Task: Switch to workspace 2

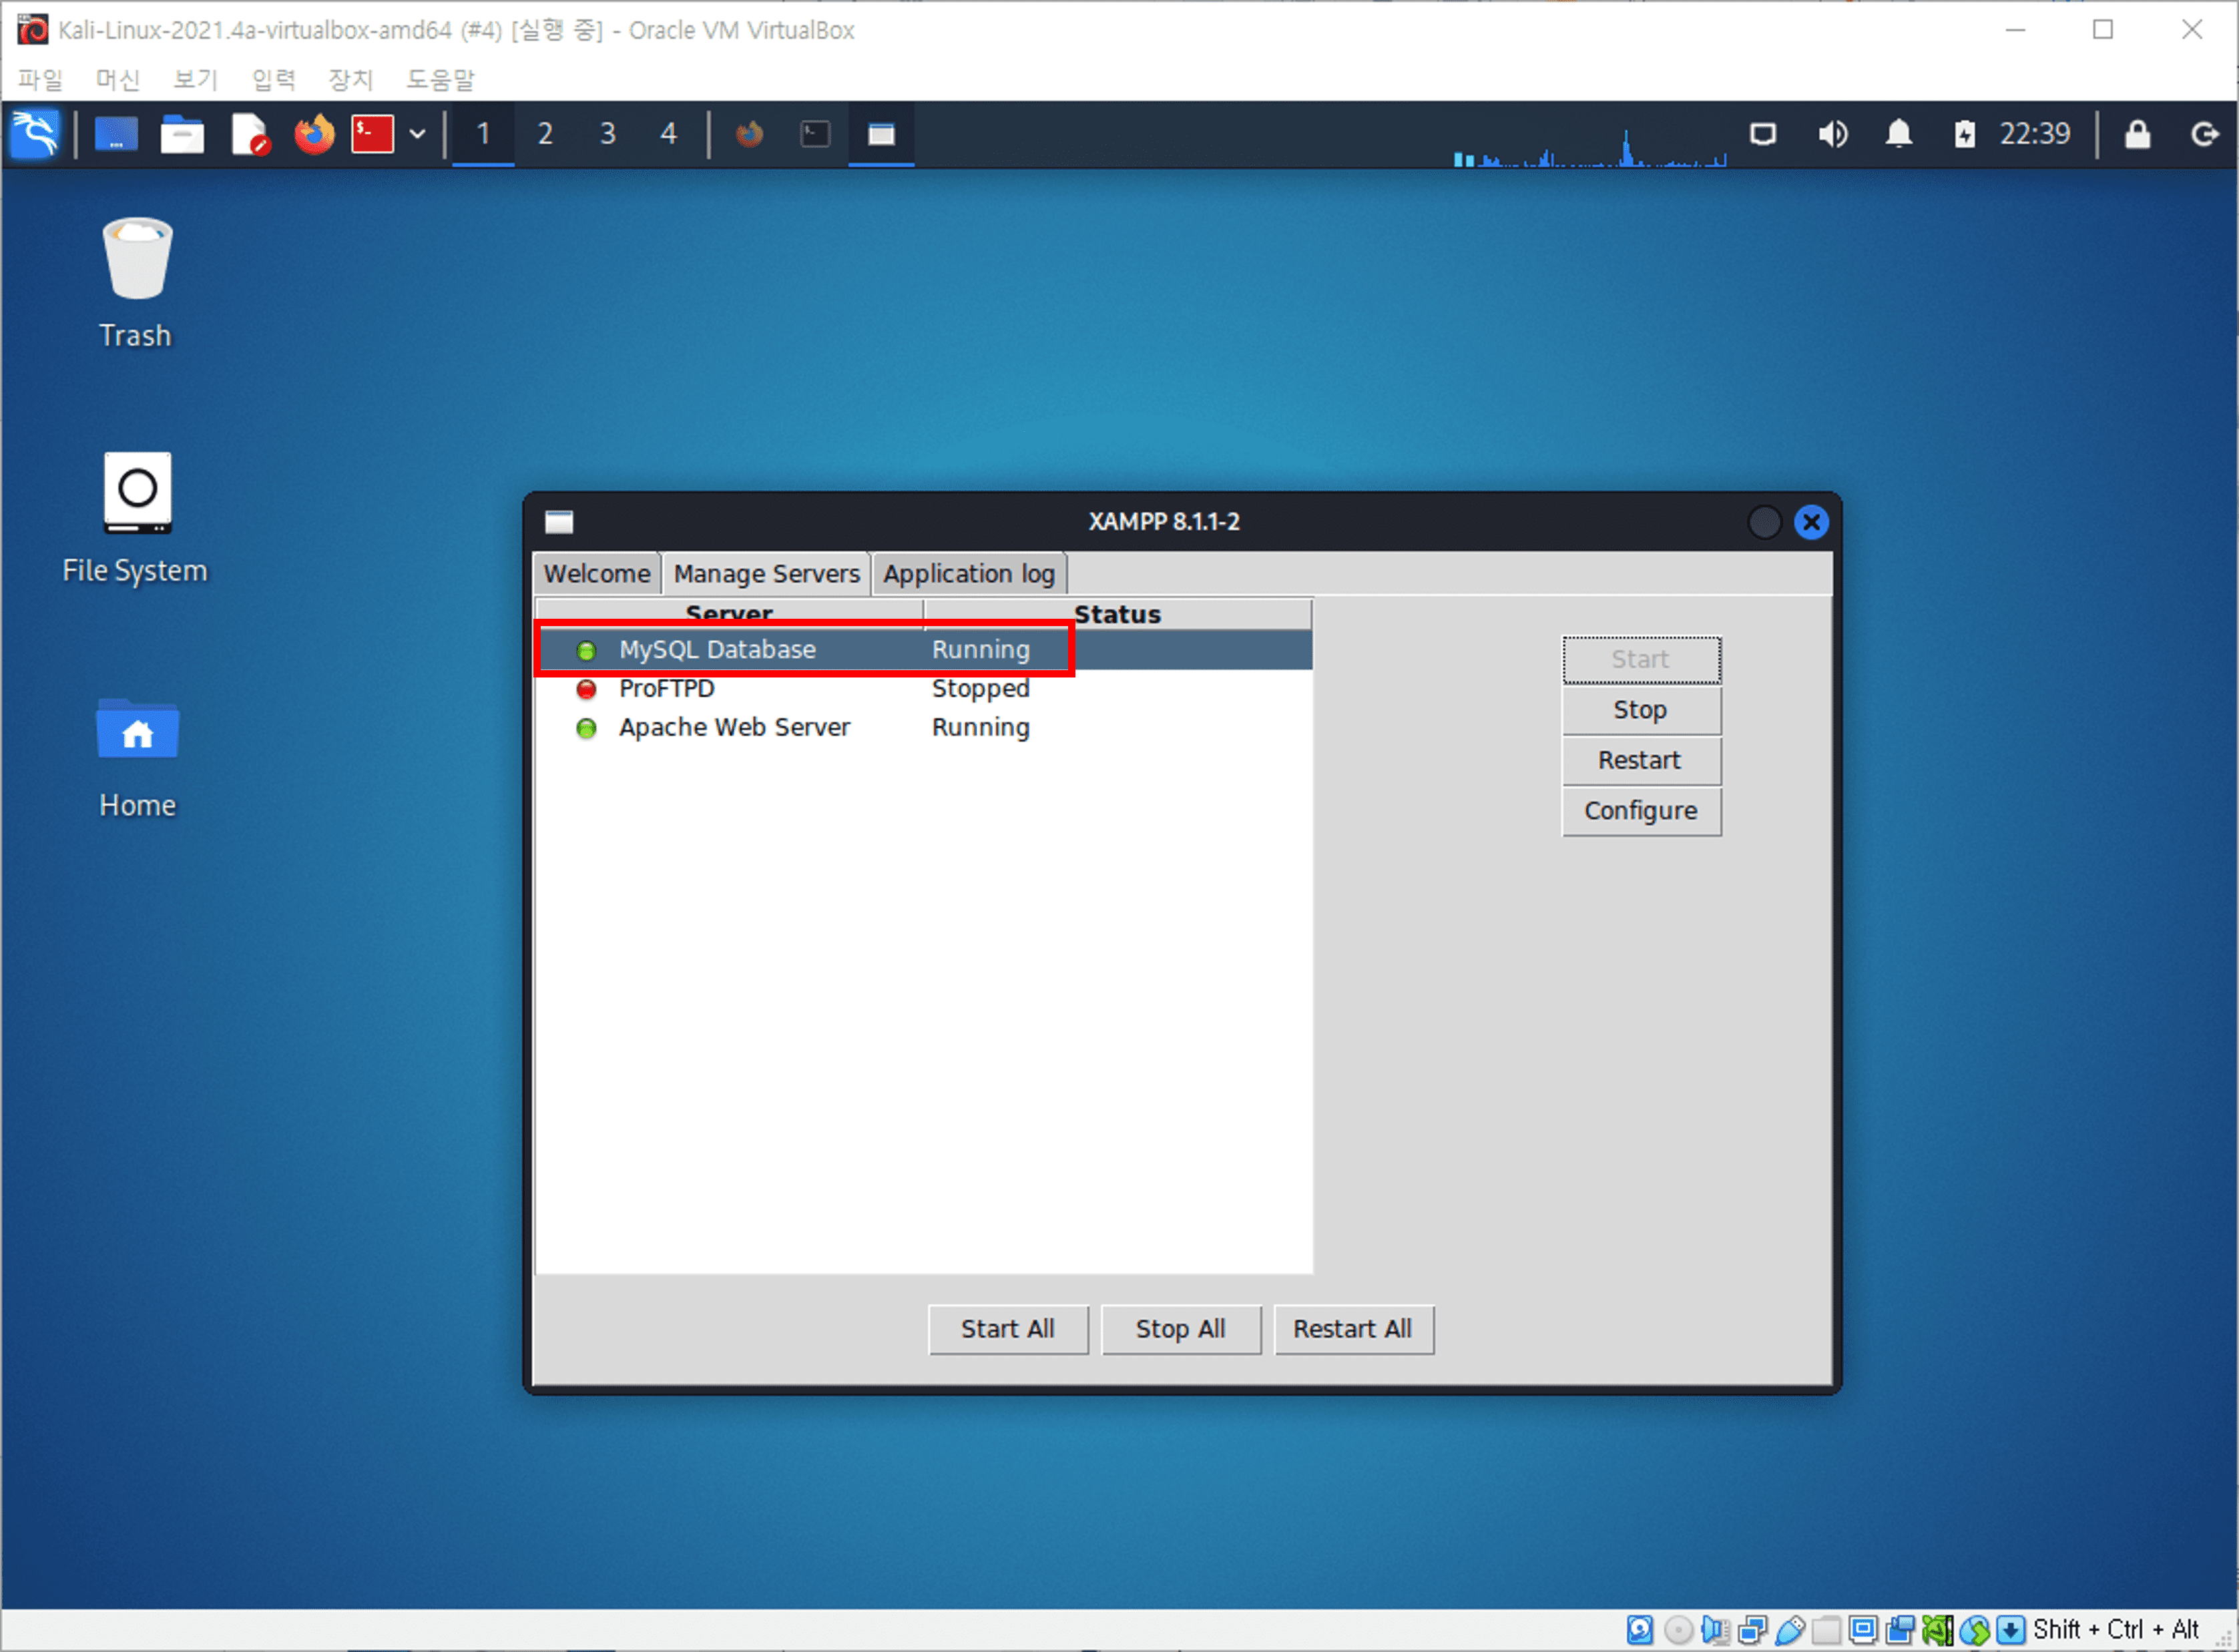Action: tap(545, 133)
